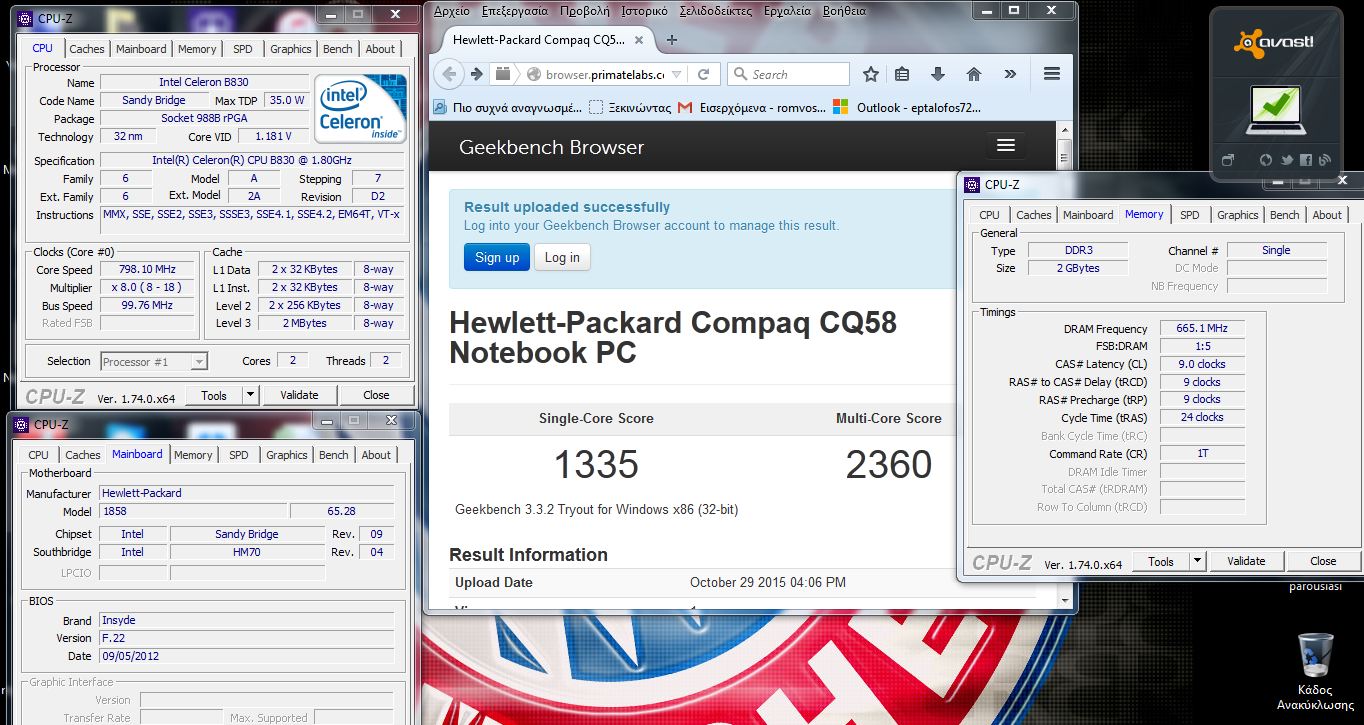Viewport: 1364px width, 725px height.
Task: Select Graphics tab in Mainboard CPU-Z window
Action: coord(287,455)
